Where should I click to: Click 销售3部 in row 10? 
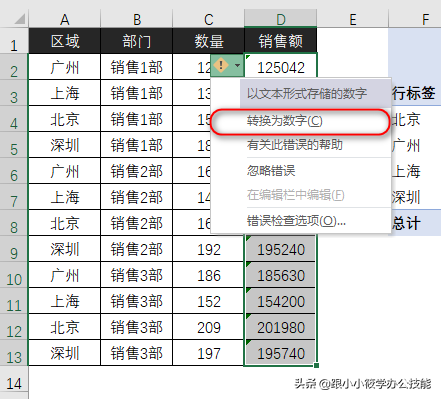coord(137,275)
